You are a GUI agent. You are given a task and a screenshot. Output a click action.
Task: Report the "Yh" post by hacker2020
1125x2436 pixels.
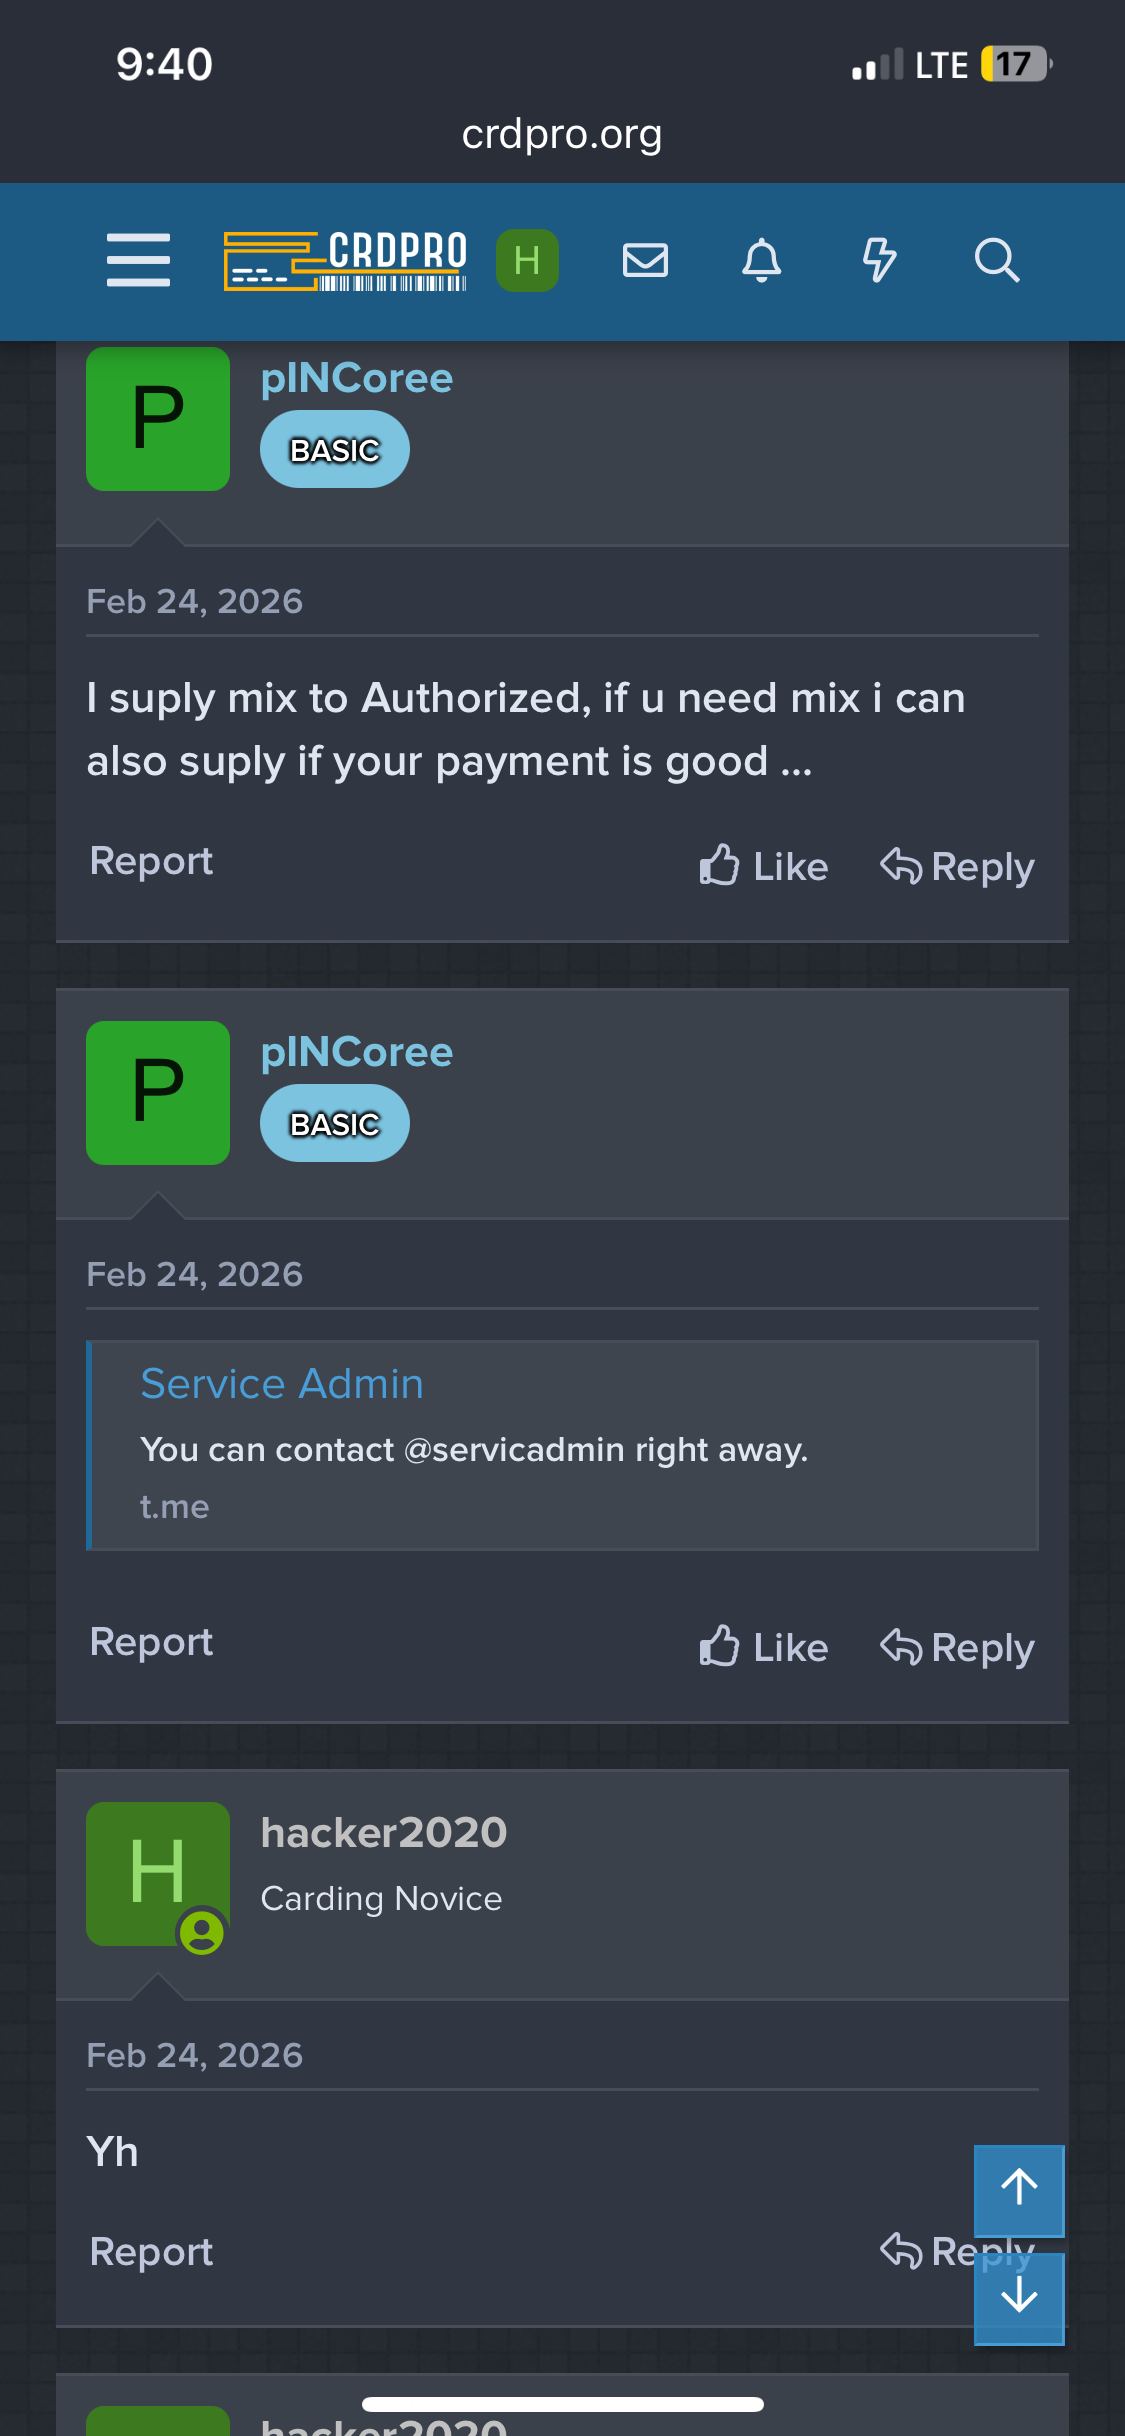coord(151,2252)
